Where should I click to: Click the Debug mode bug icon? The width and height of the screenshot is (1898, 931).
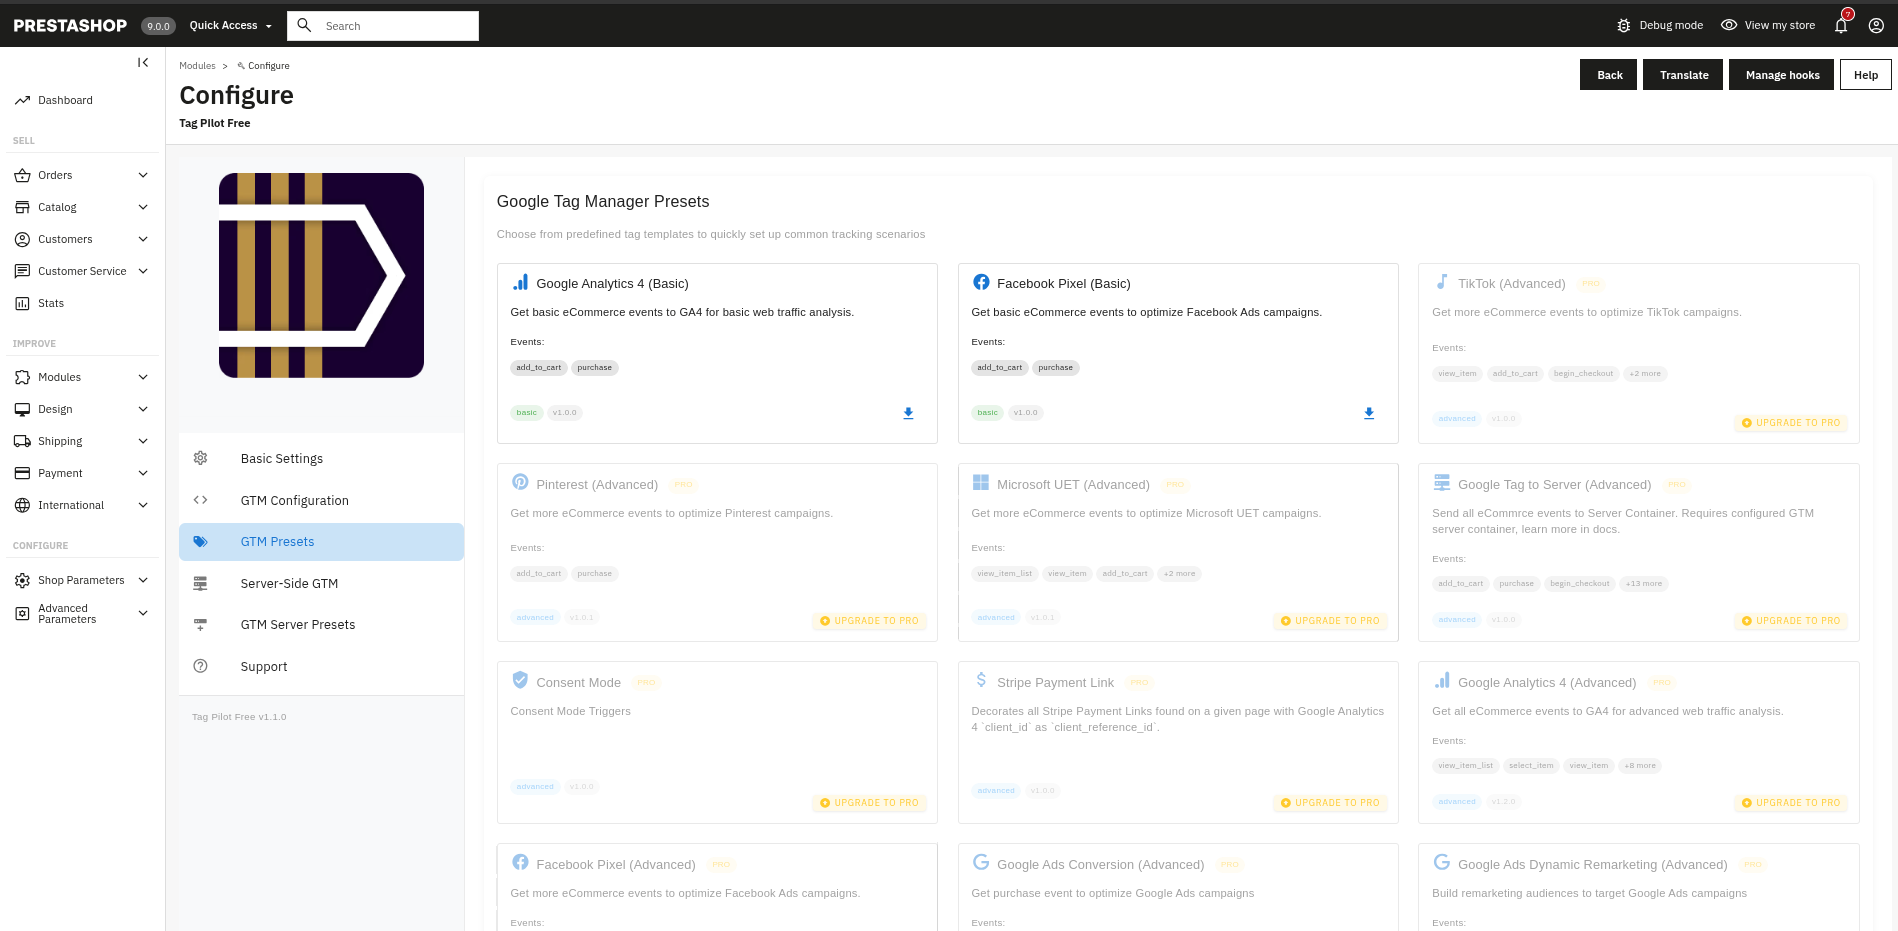point(1623,26)
